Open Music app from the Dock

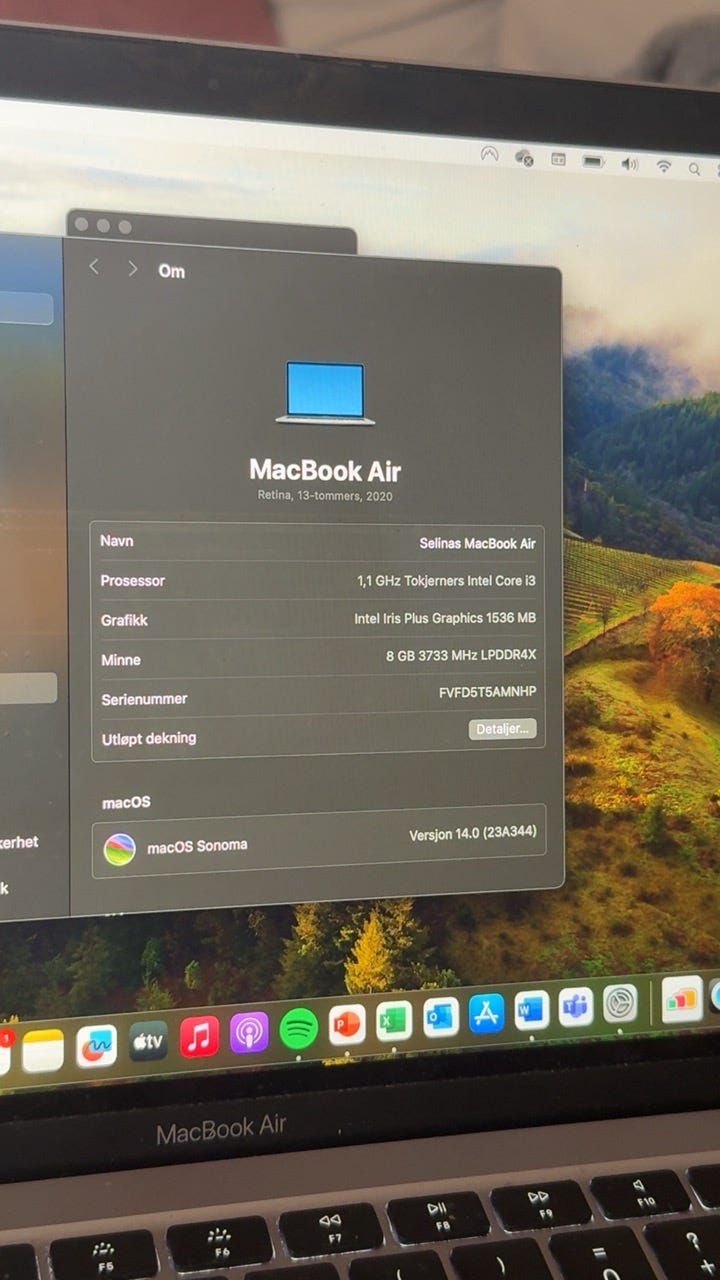(x=199, y=1036)
